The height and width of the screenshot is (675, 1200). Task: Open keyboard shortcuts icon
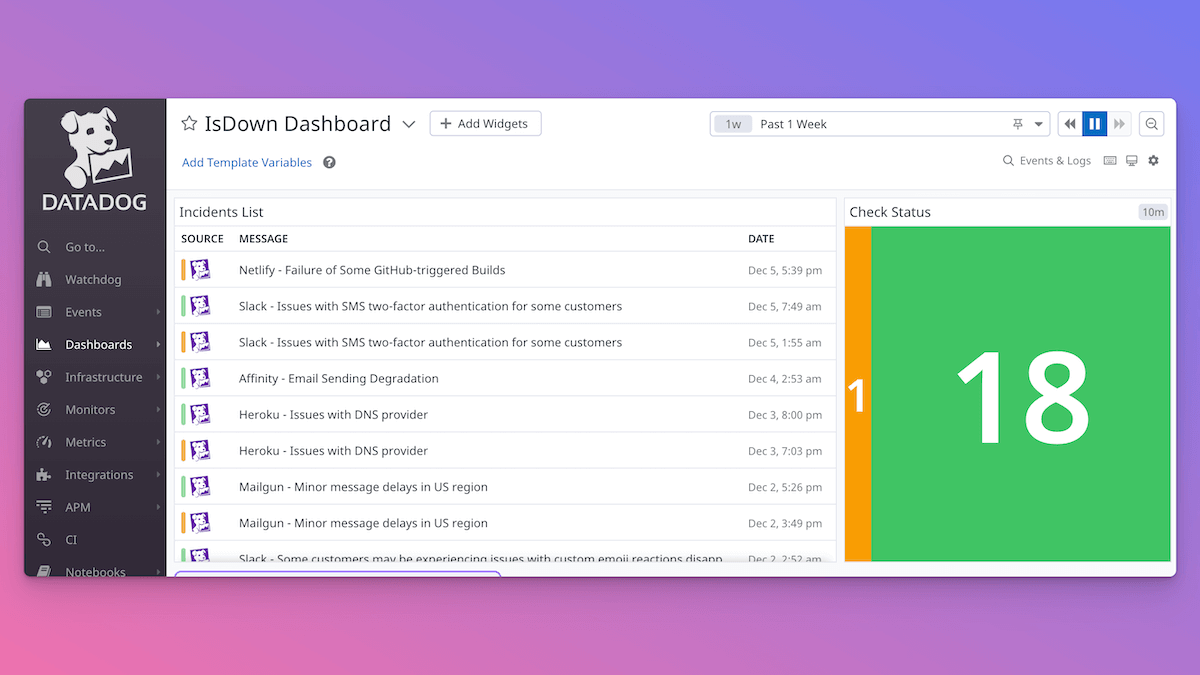click(1110, 161)
